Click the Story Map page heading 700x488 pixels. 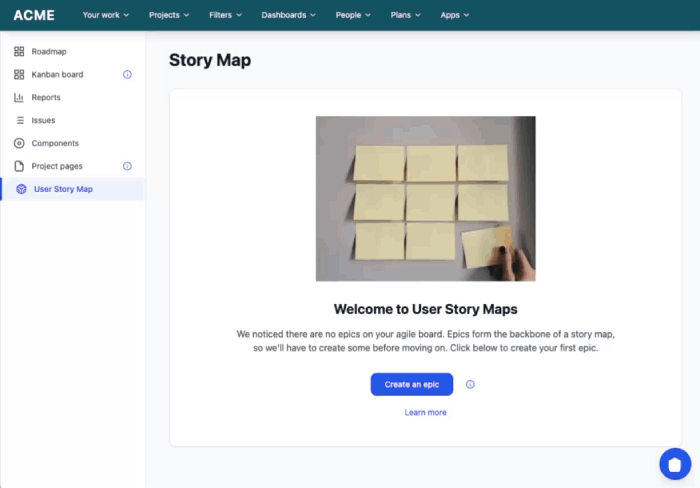point(210,60)
